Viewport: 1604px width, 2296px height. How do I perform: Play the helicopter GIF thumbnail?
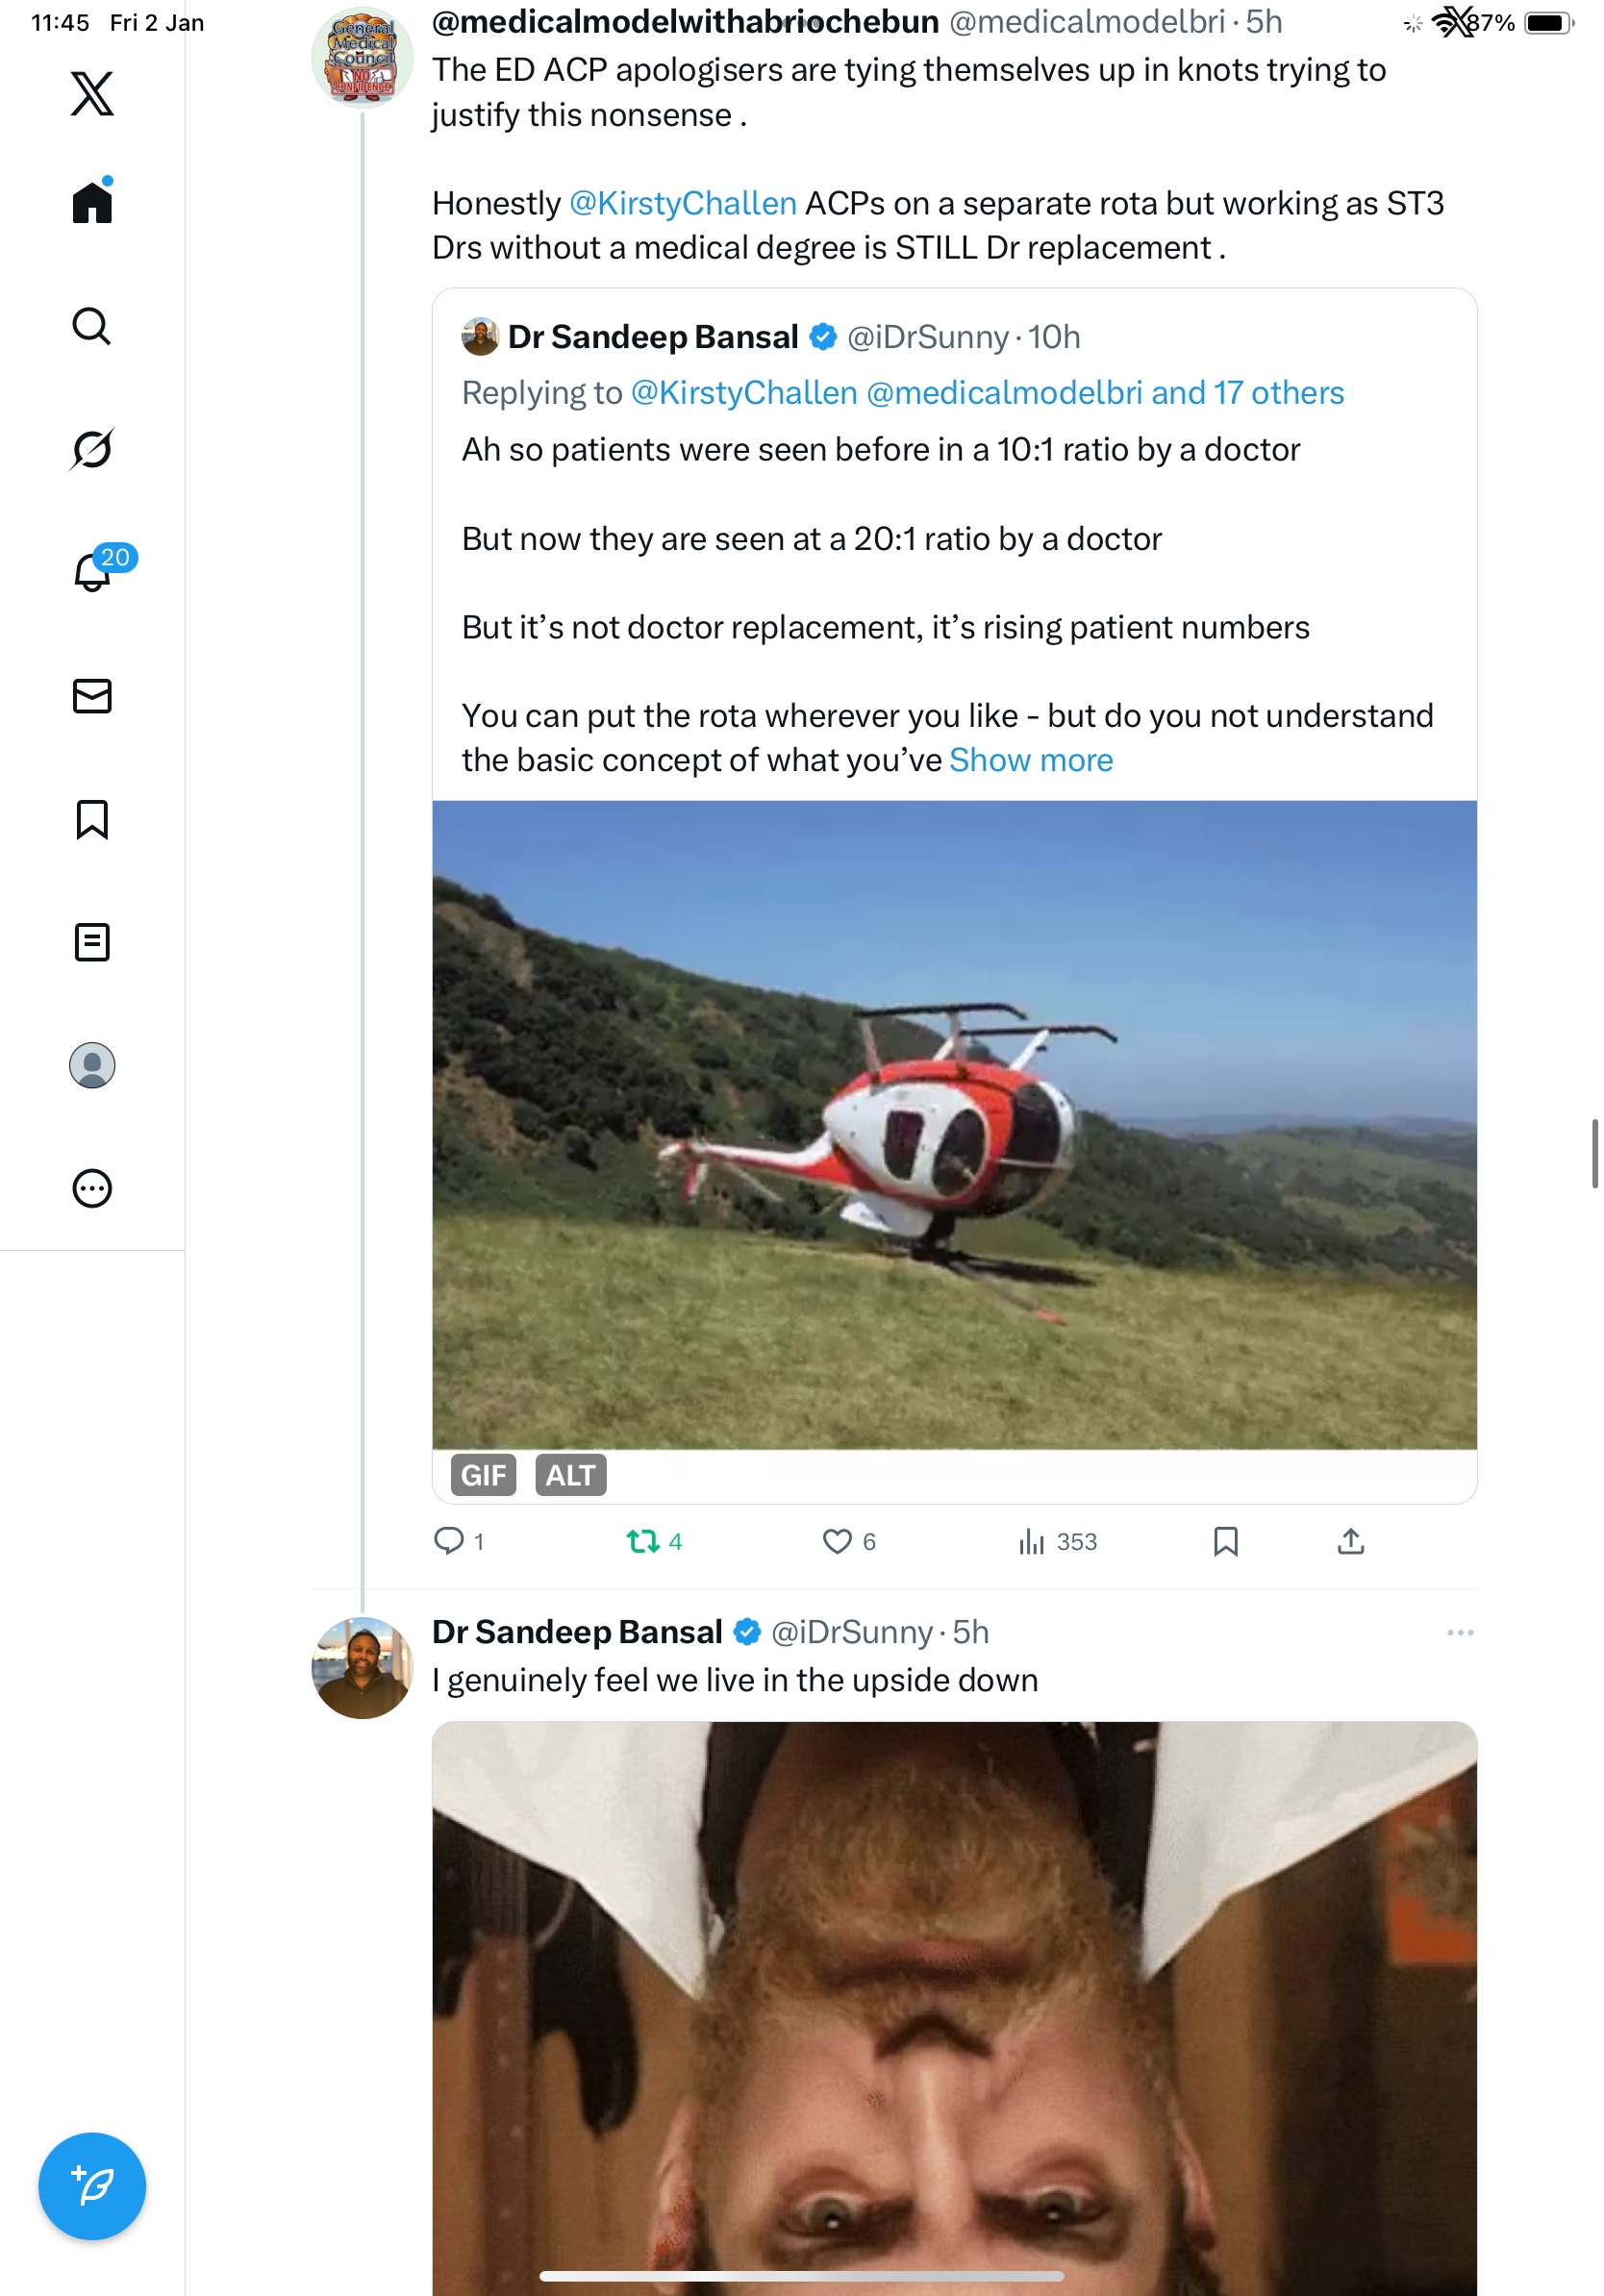coord(954,1125)
